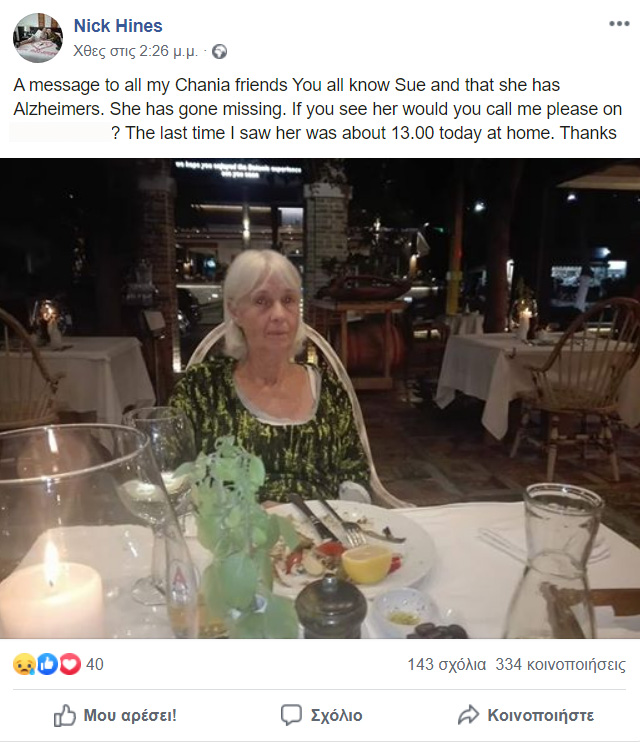Open the three-dot post options menu
Screen dimensions: 640x742
pyautogui.click(x=619, y=24)
